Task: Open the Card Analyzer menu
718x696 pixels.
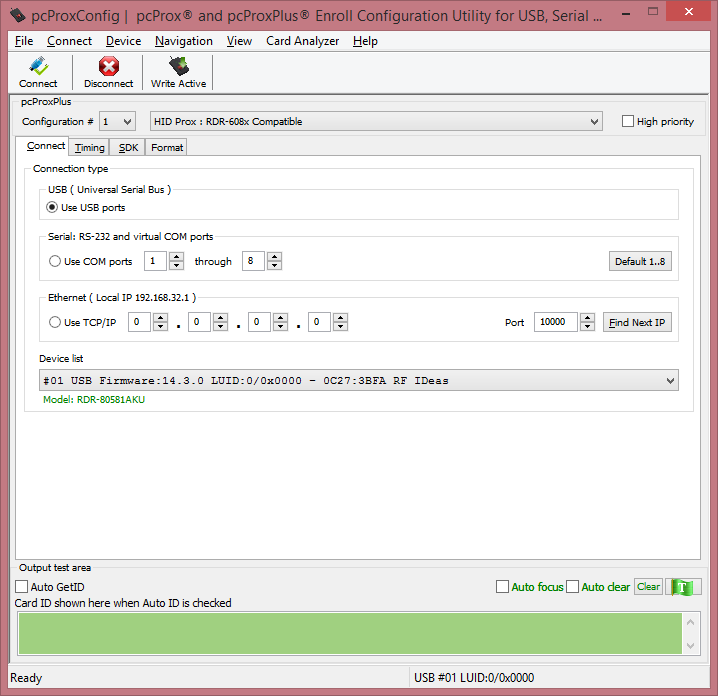Action: 302,41
